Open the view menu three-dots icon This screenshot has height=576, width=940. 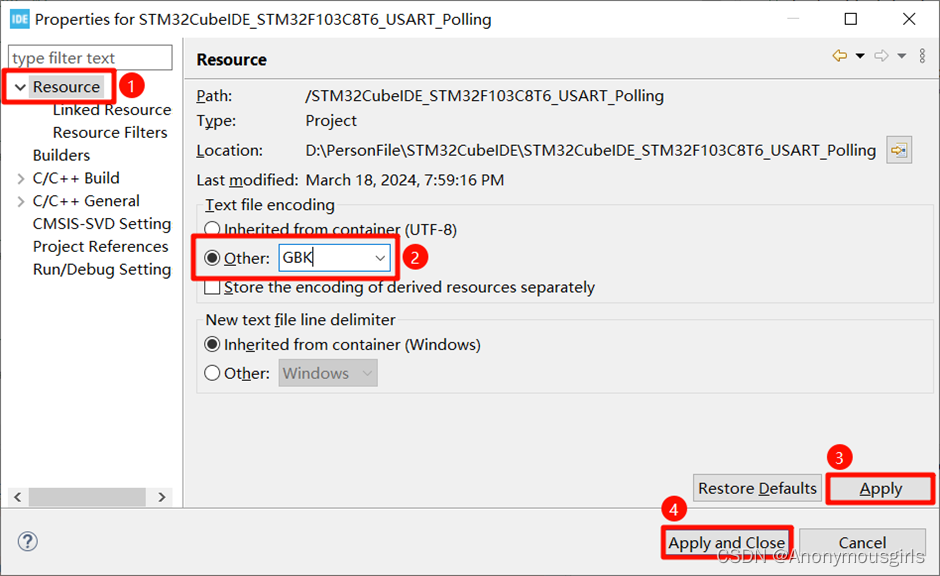pyautogui.click(x=922, y=56)
